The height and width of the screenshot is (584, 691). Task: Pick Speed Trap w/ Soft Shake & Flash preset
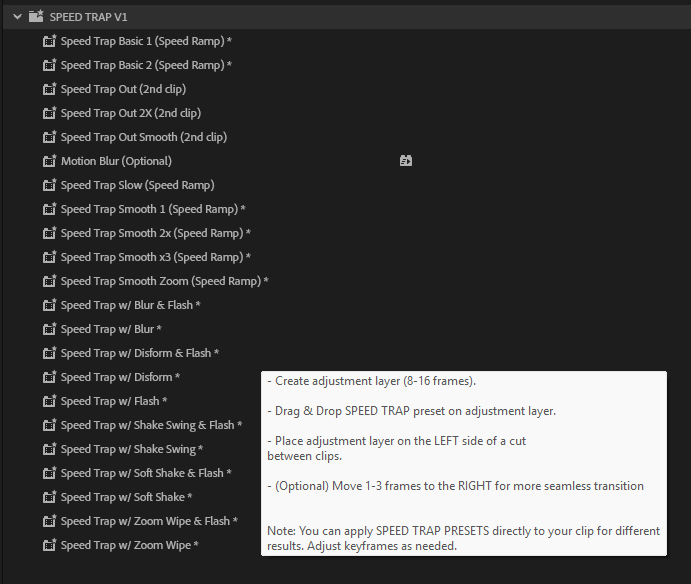(x=146, y=473)
